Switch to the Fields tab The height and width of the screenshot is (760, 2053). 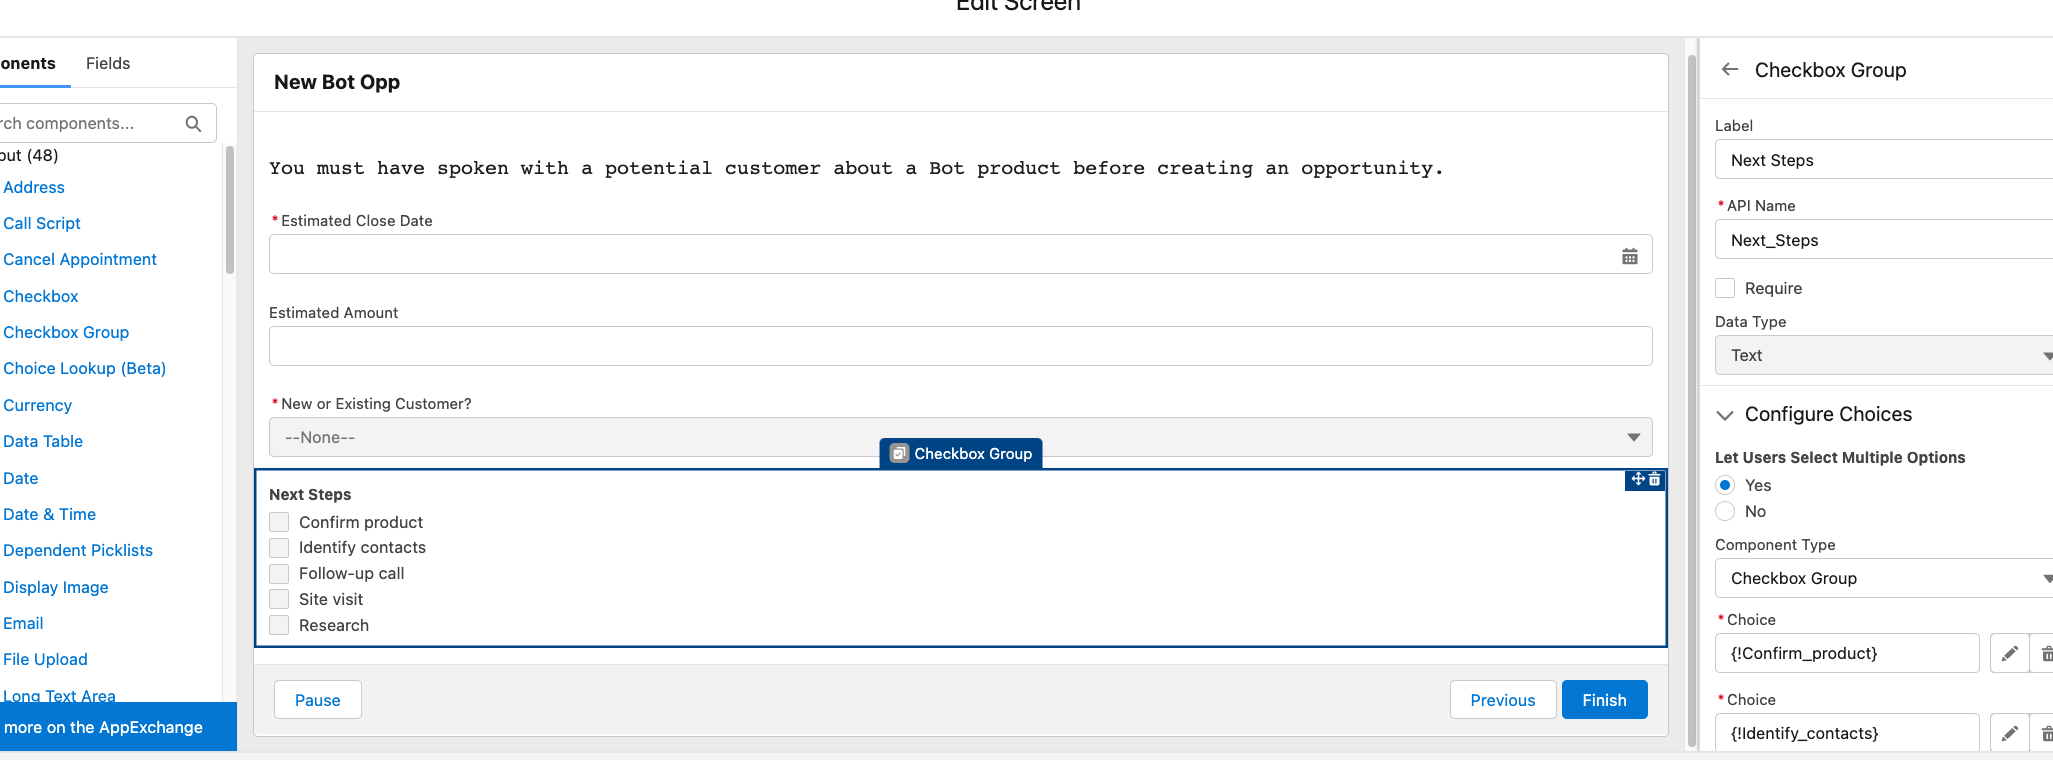(x=108, y=63)
